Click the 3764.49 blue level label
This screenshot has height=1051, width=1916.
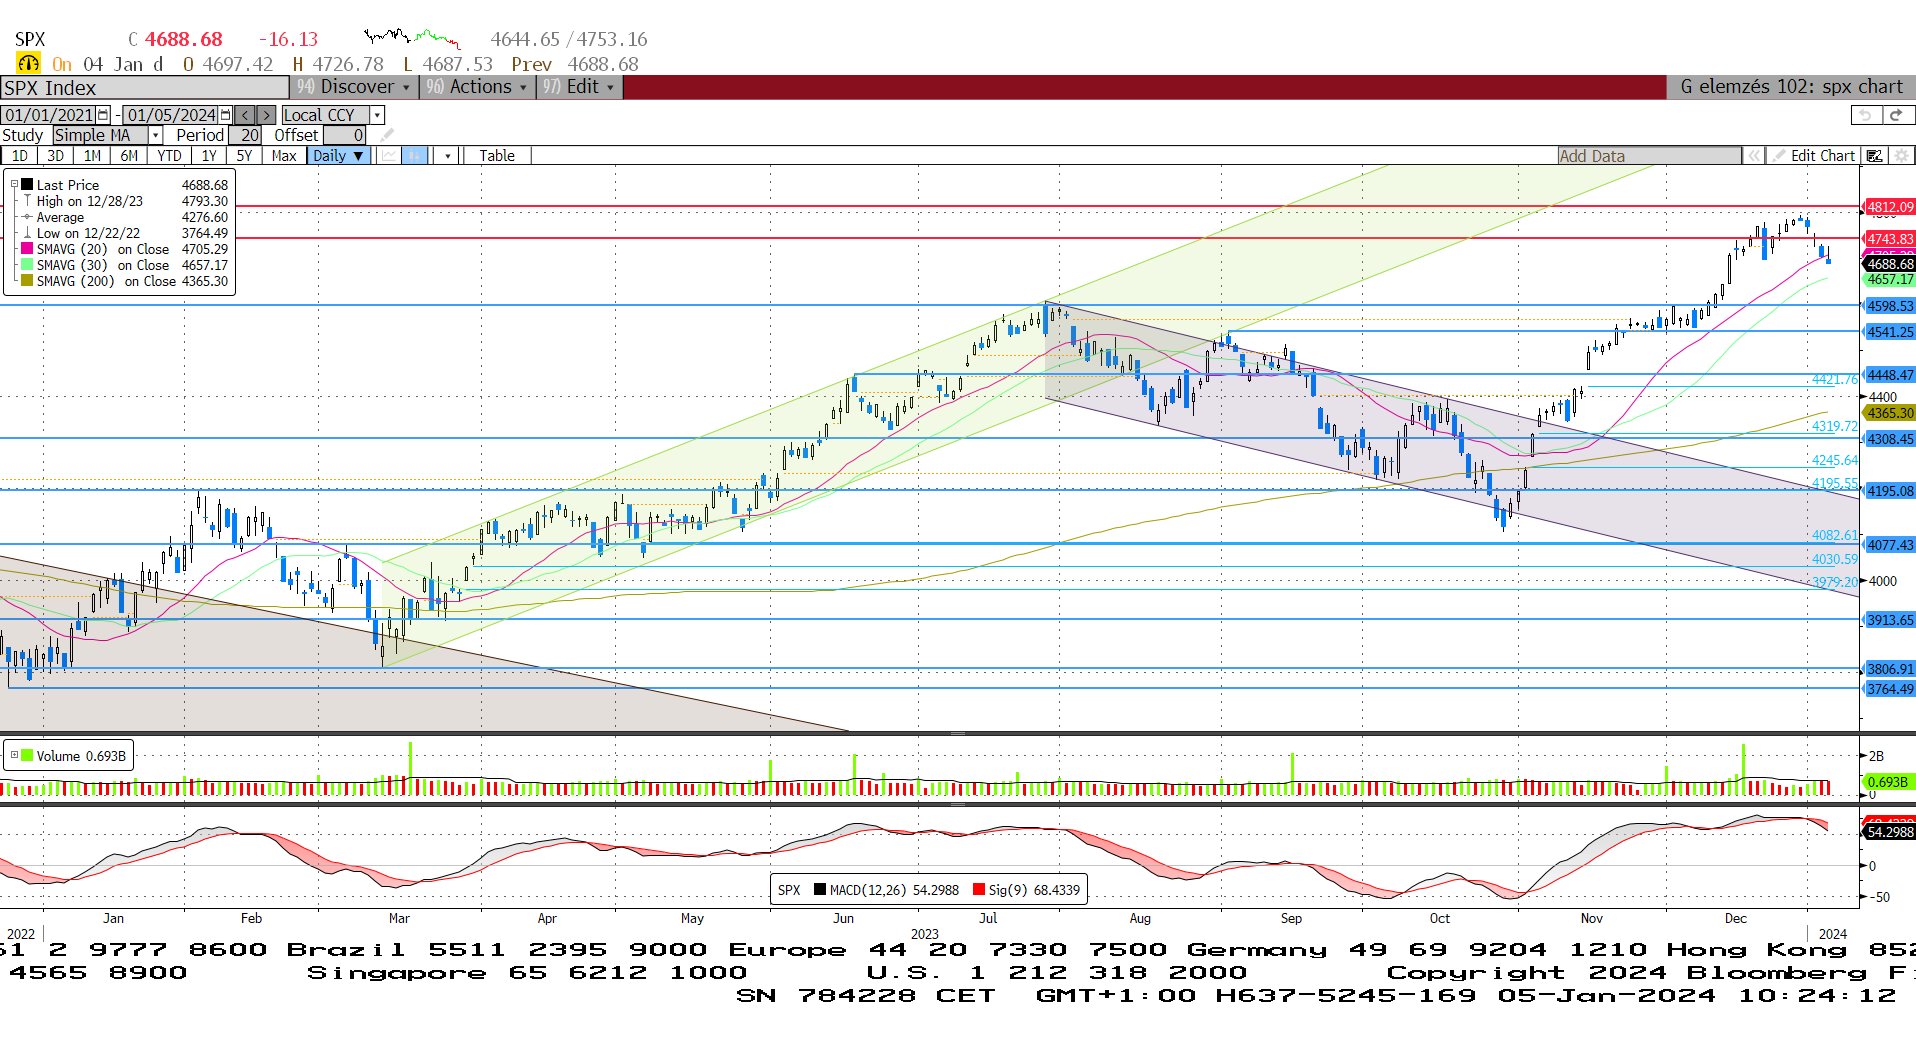click(1889, 689)
